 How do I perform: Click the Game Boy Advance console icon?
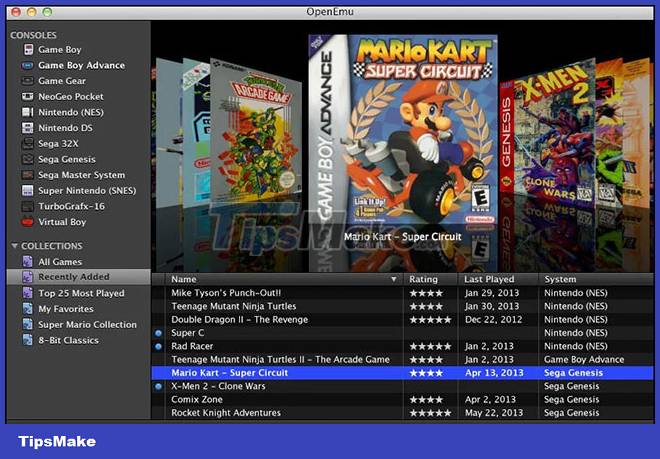coord(27,65)
